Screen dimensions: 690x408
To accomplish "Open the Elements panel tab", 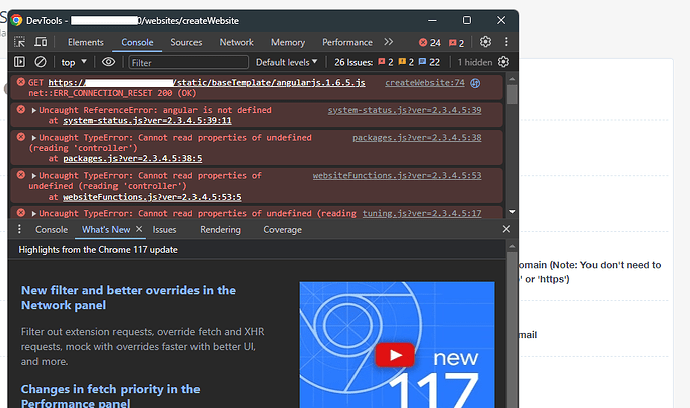I will pyautogui.click(x=85, y=42).
